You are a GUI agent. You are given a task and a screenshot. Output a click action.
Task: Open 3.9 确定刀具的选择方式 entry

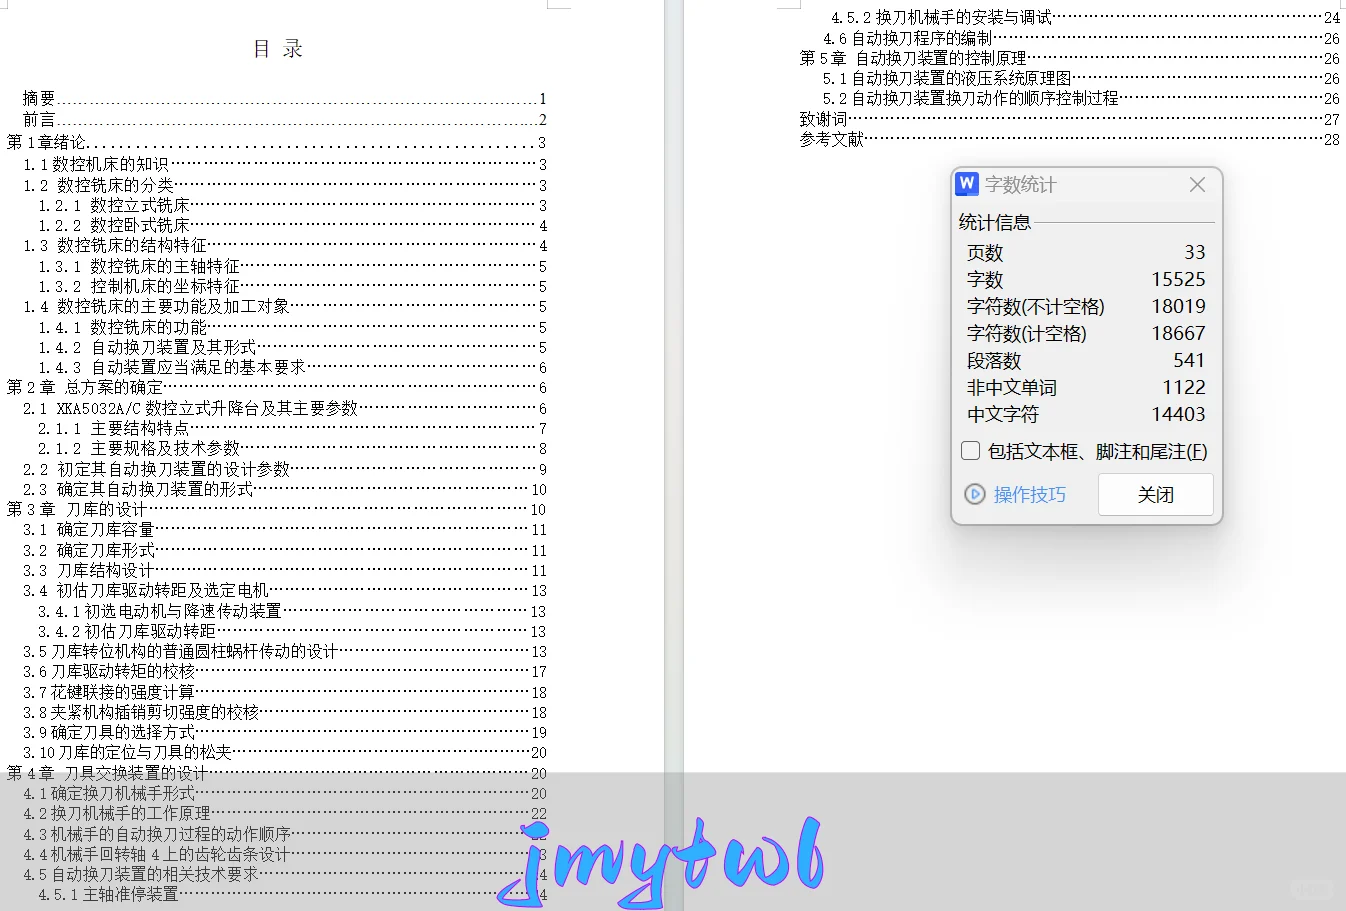point(285,732)
